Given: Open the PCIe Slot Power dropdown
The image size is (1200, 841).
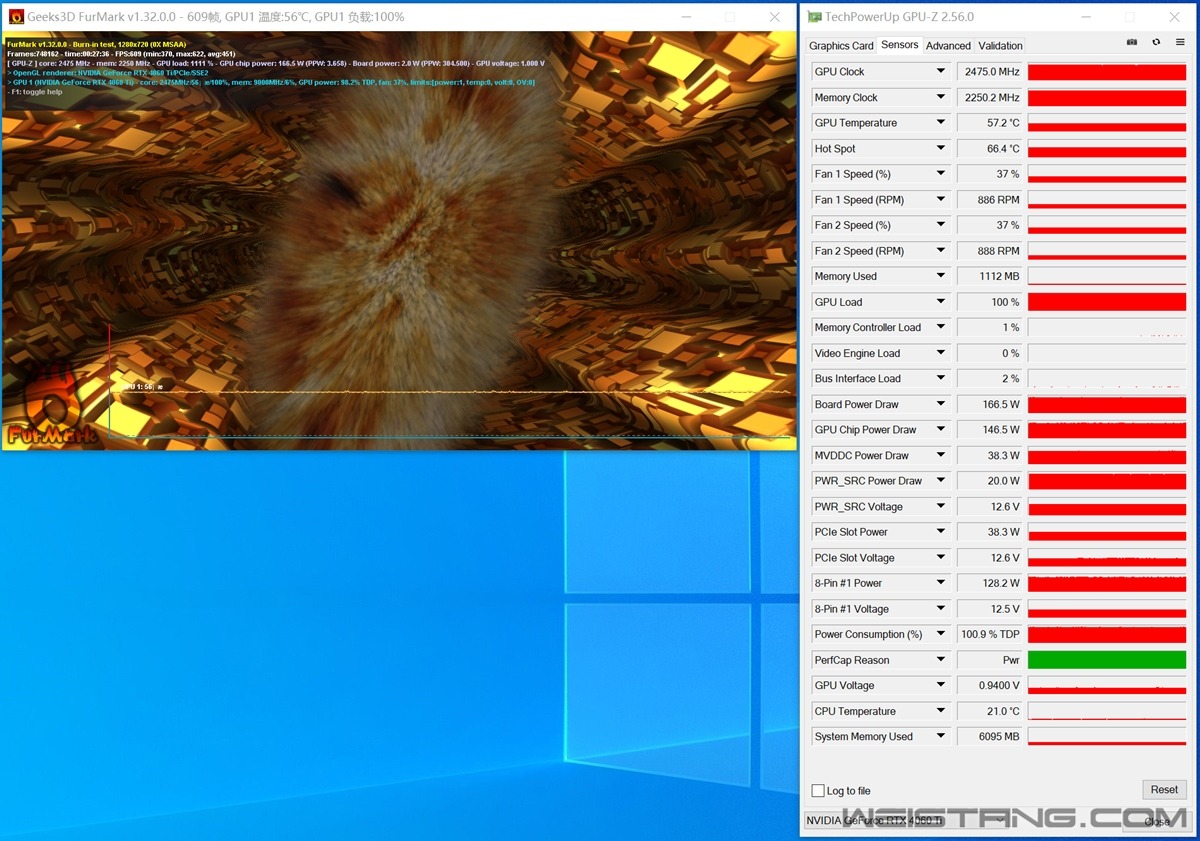Looking at the screenshot, I should coord(941,532).
